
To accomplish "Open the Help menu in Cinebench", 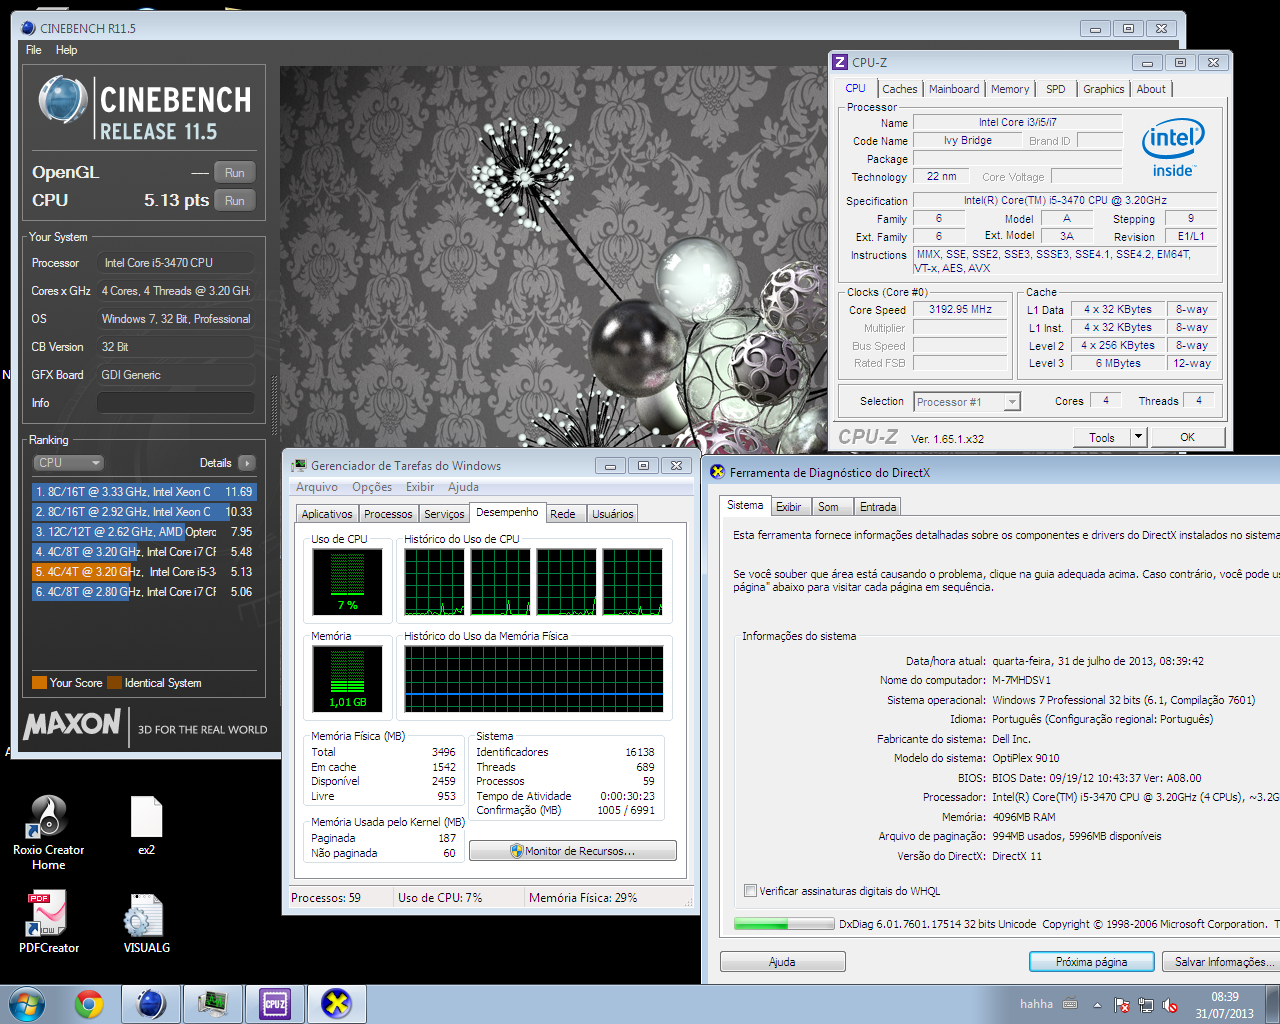I will 66,50.
